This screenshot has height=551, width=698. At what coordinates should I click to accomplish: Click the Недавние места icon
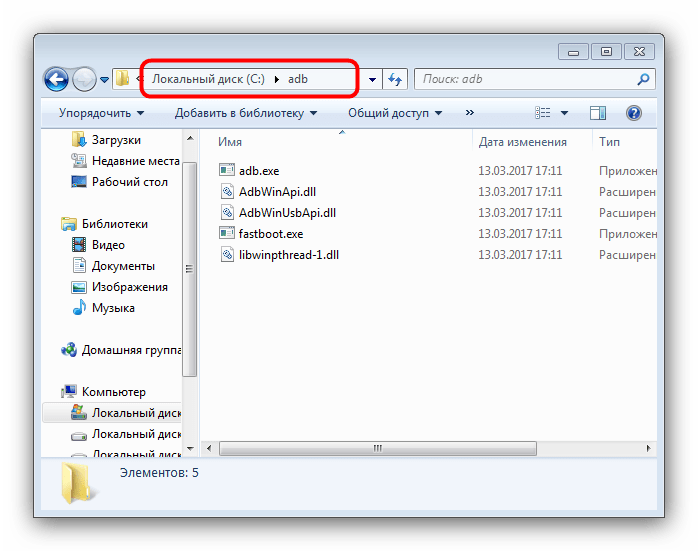(x=79, y=160)
